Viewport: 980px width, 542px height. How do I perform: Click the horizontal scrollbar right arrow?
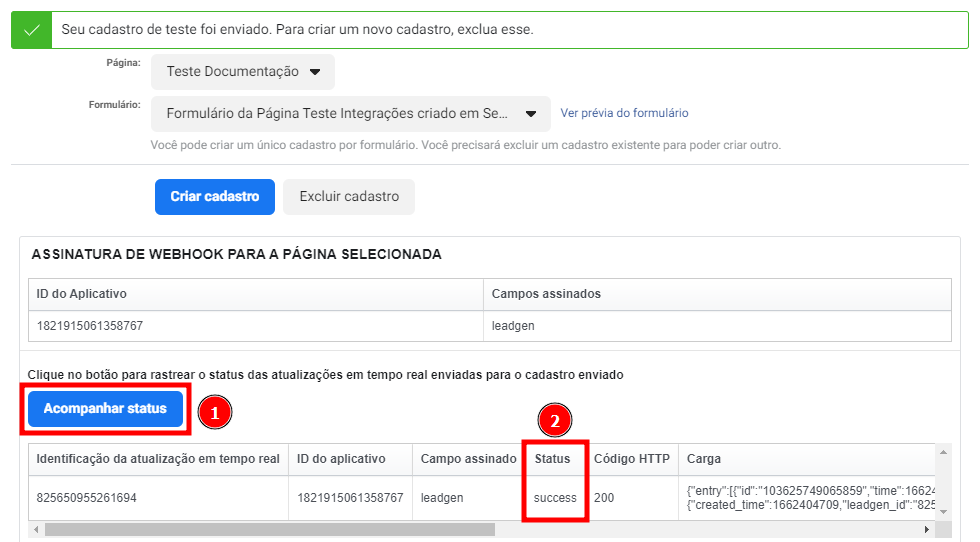[x=926, y=529]
